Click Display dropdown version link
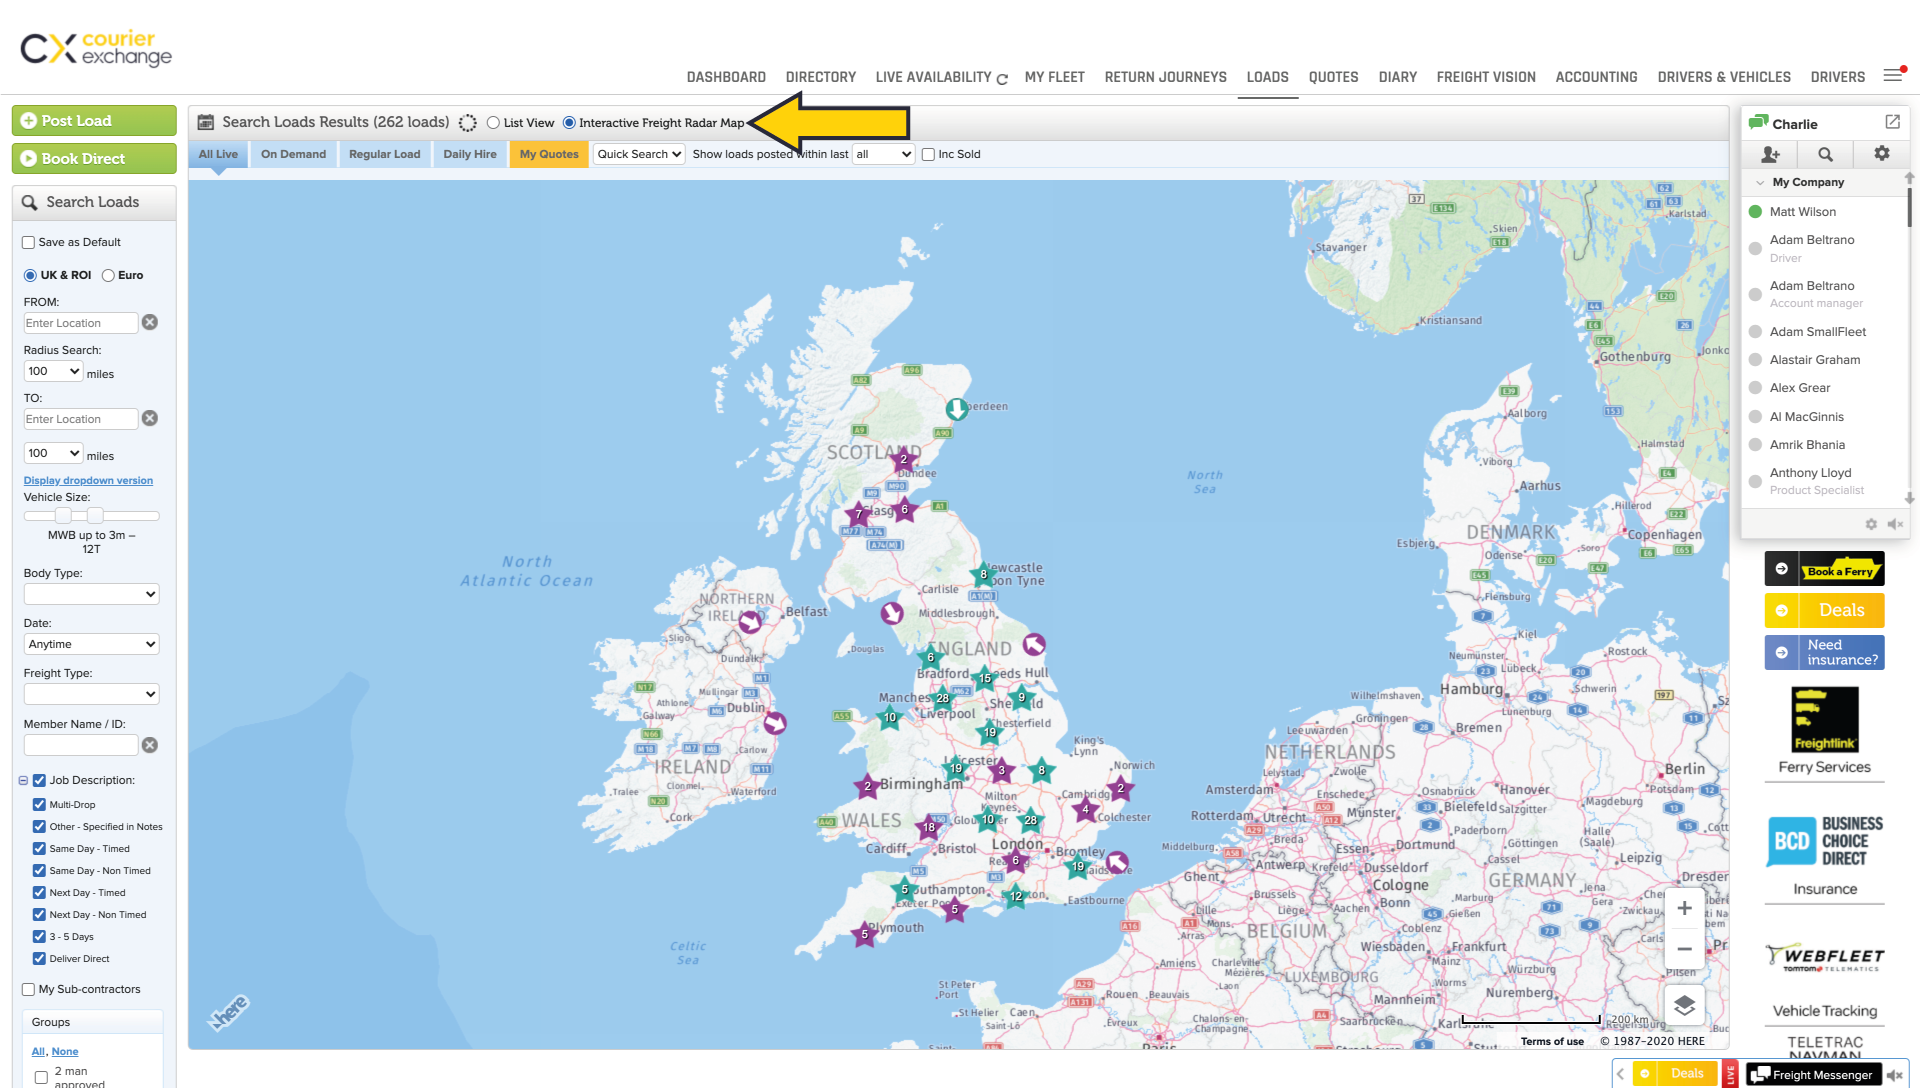Viewport: 1920px width, 1088px height. point(88,481)
